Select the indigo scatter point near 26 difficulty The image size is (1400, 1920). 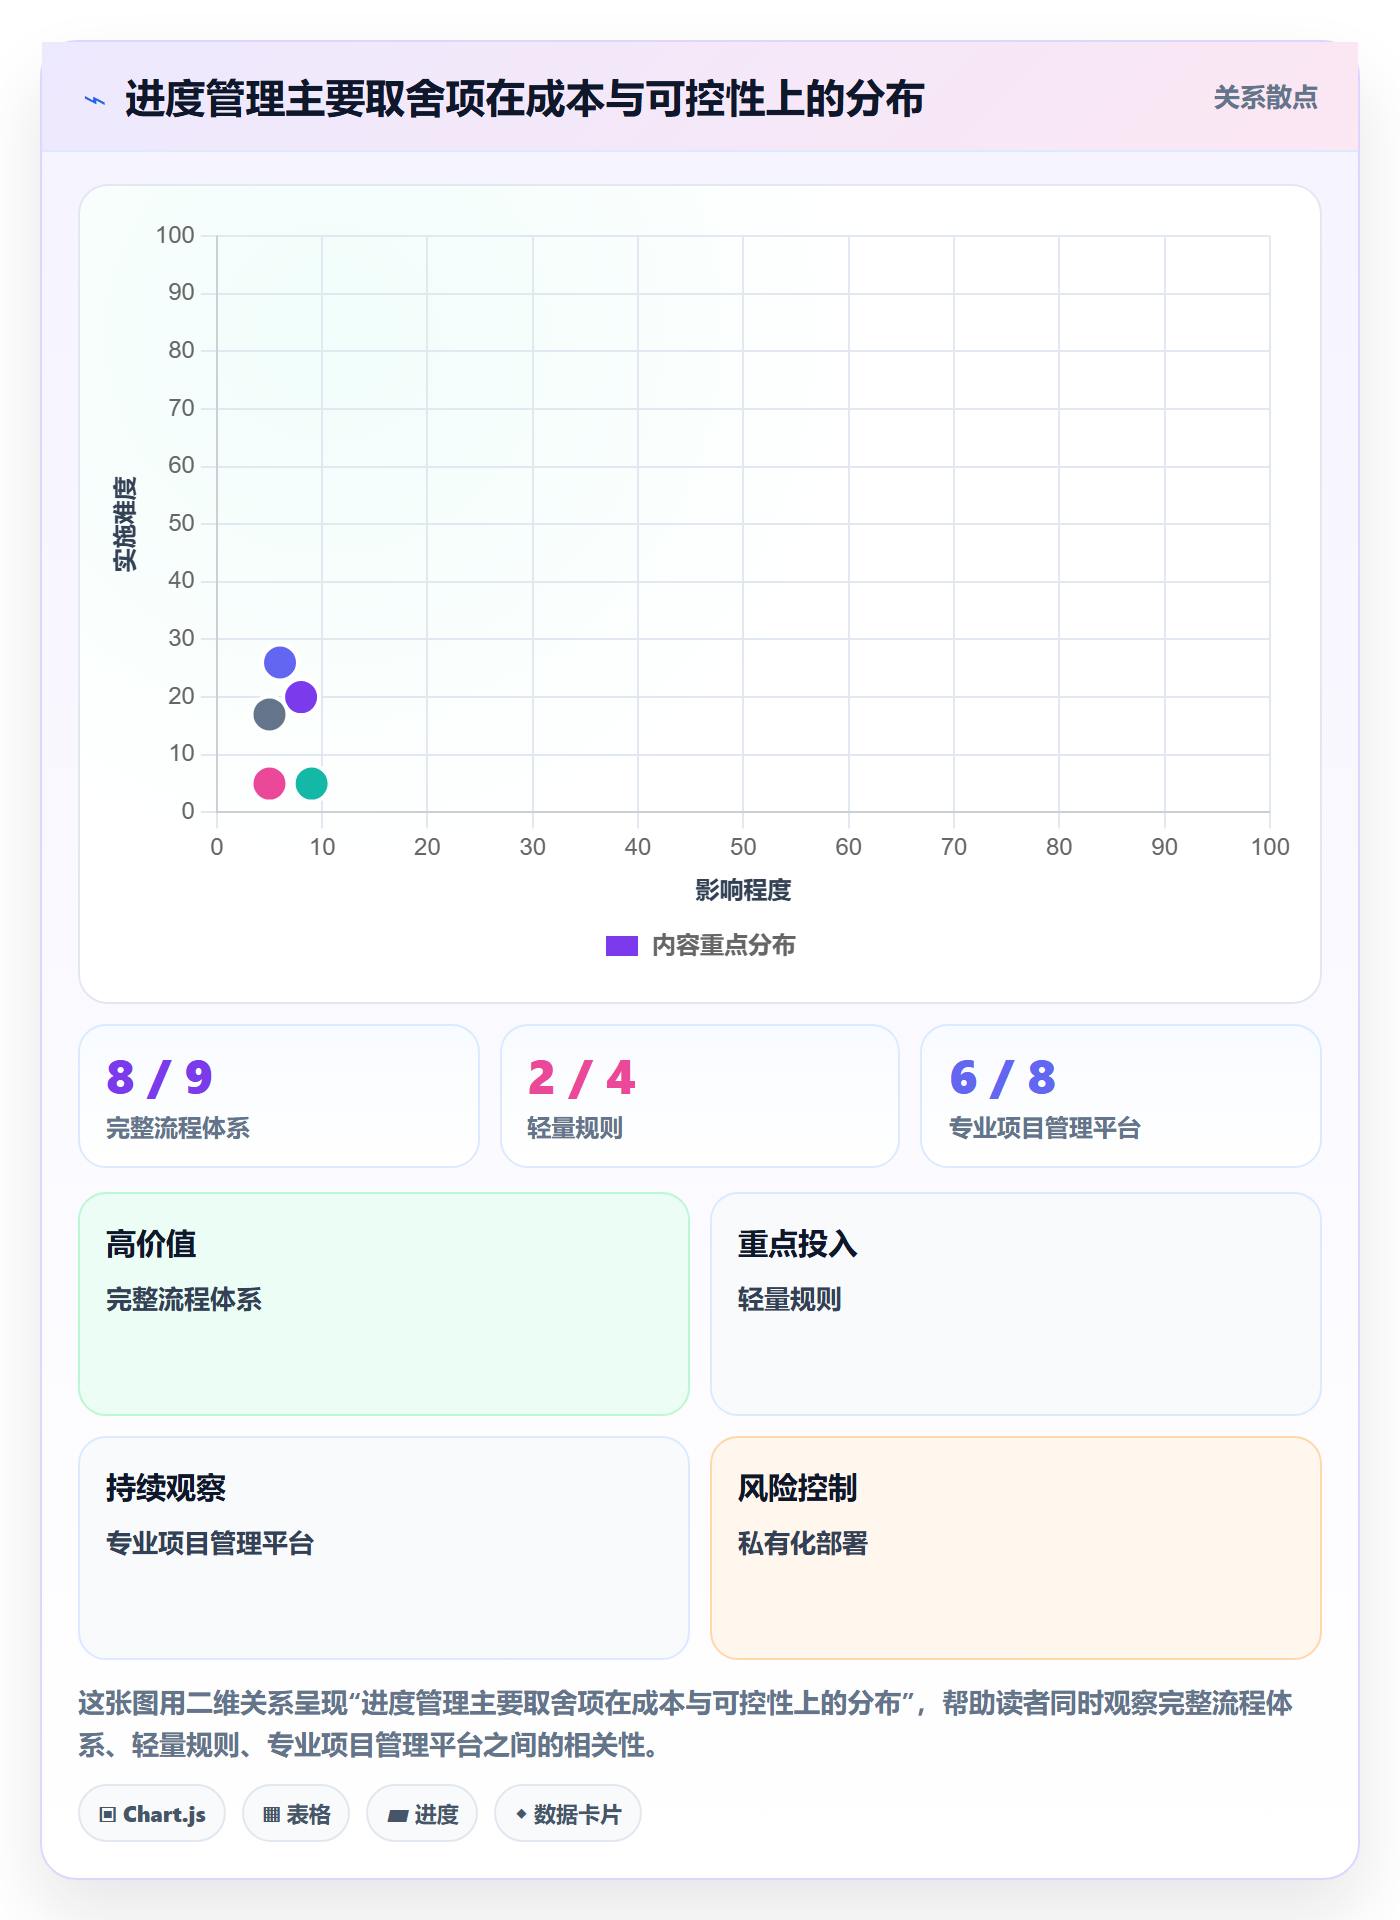point(280,662)
